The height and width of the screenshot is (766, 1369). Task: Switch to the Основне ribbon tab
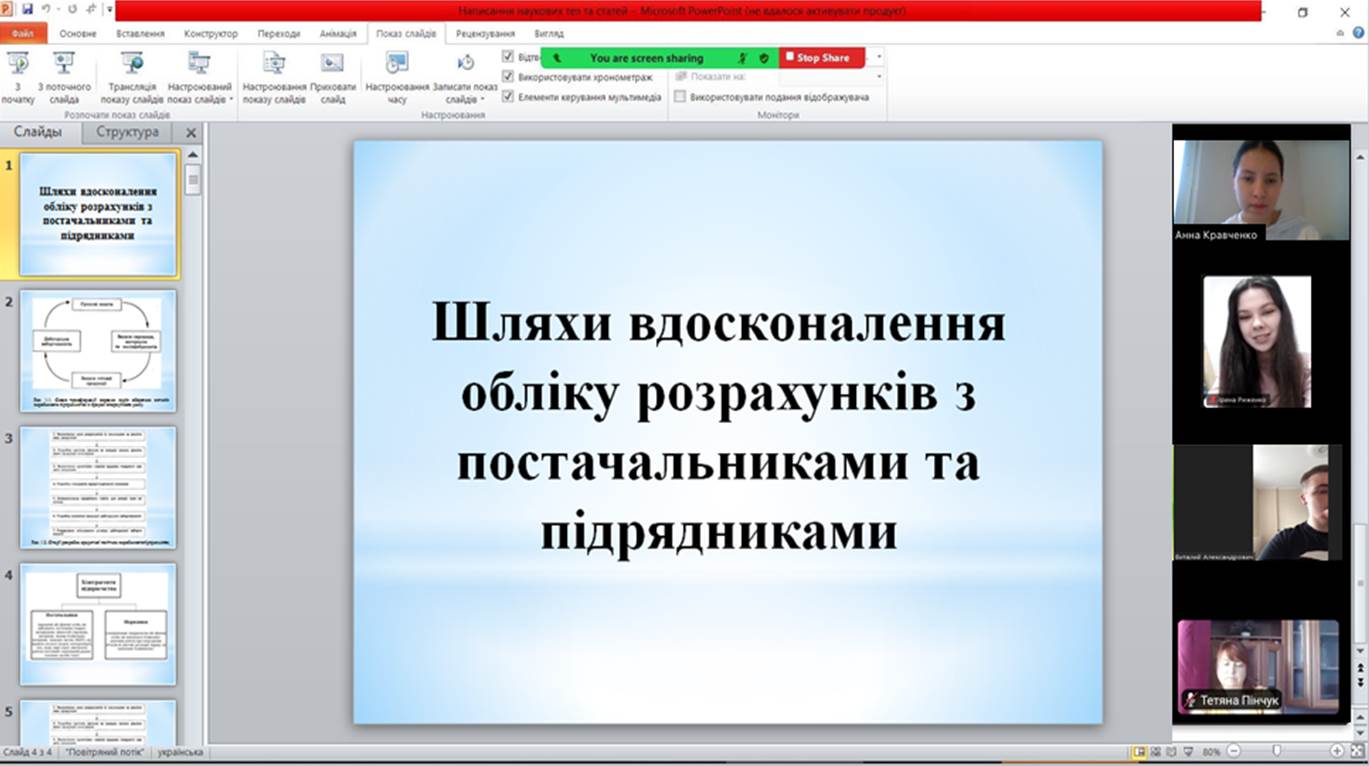tap(78, 33)
